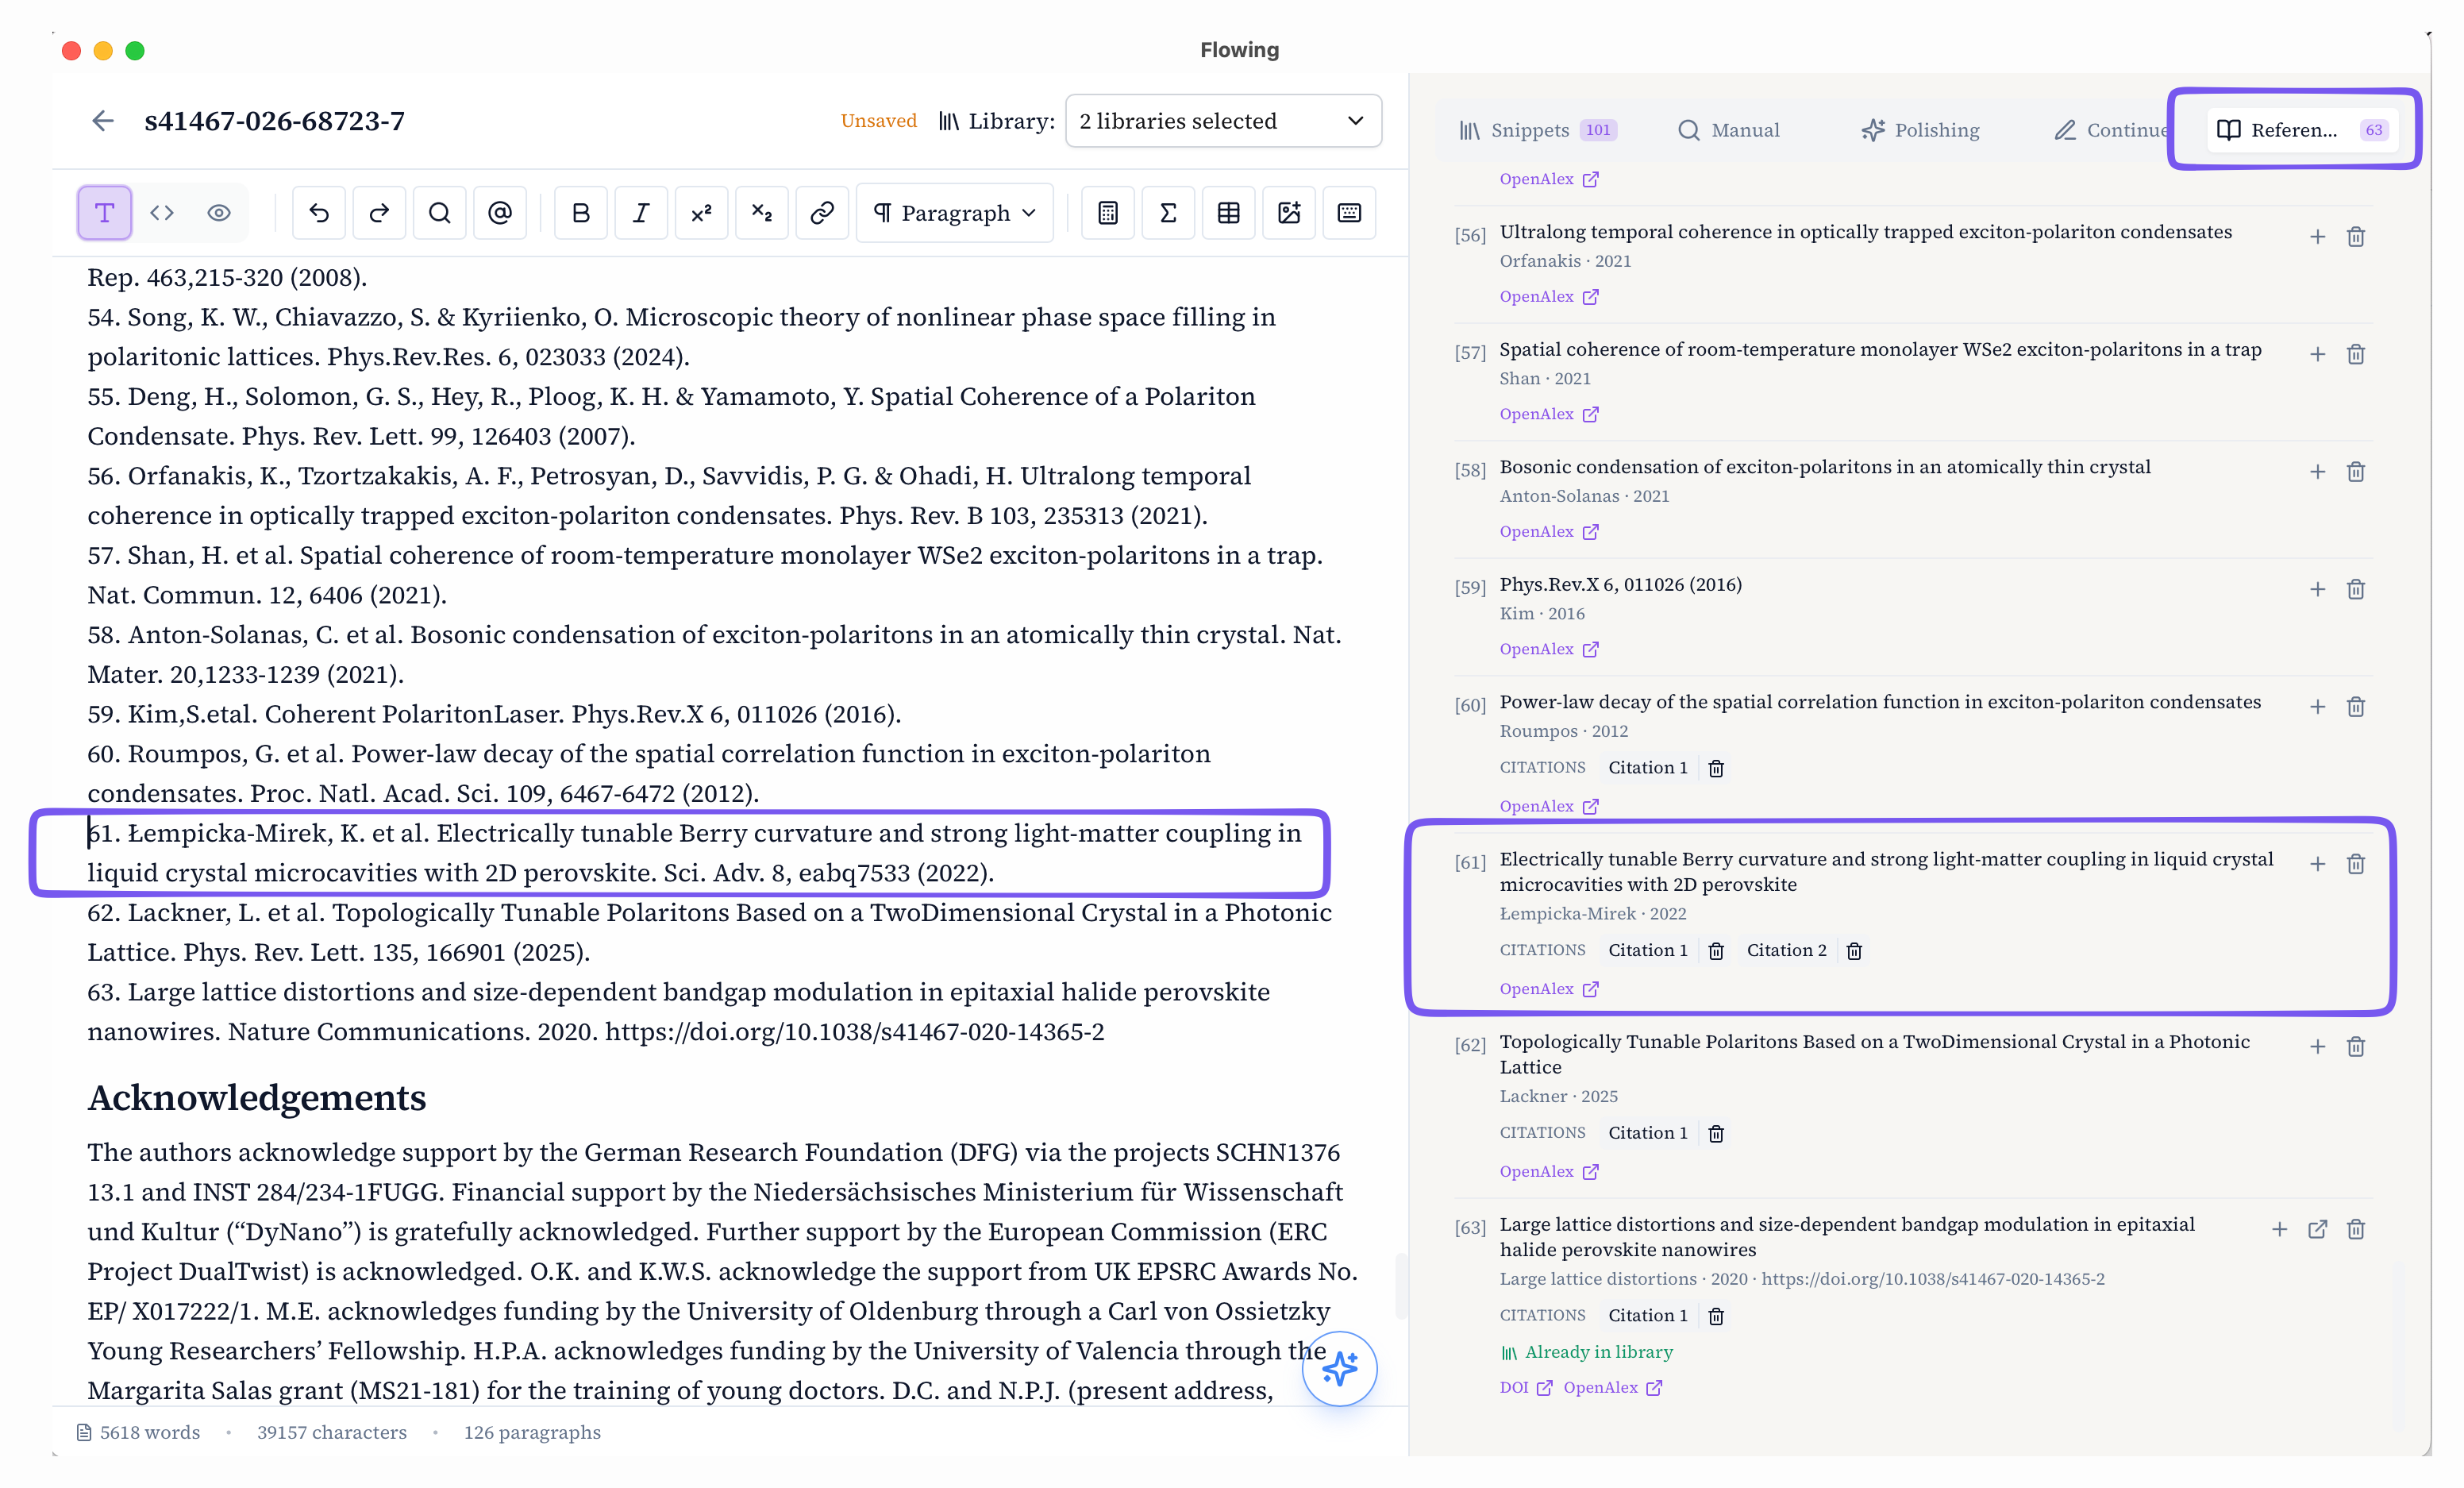Add reference 56 Ultralong temporal coherence

click(x=2318, y=237)
